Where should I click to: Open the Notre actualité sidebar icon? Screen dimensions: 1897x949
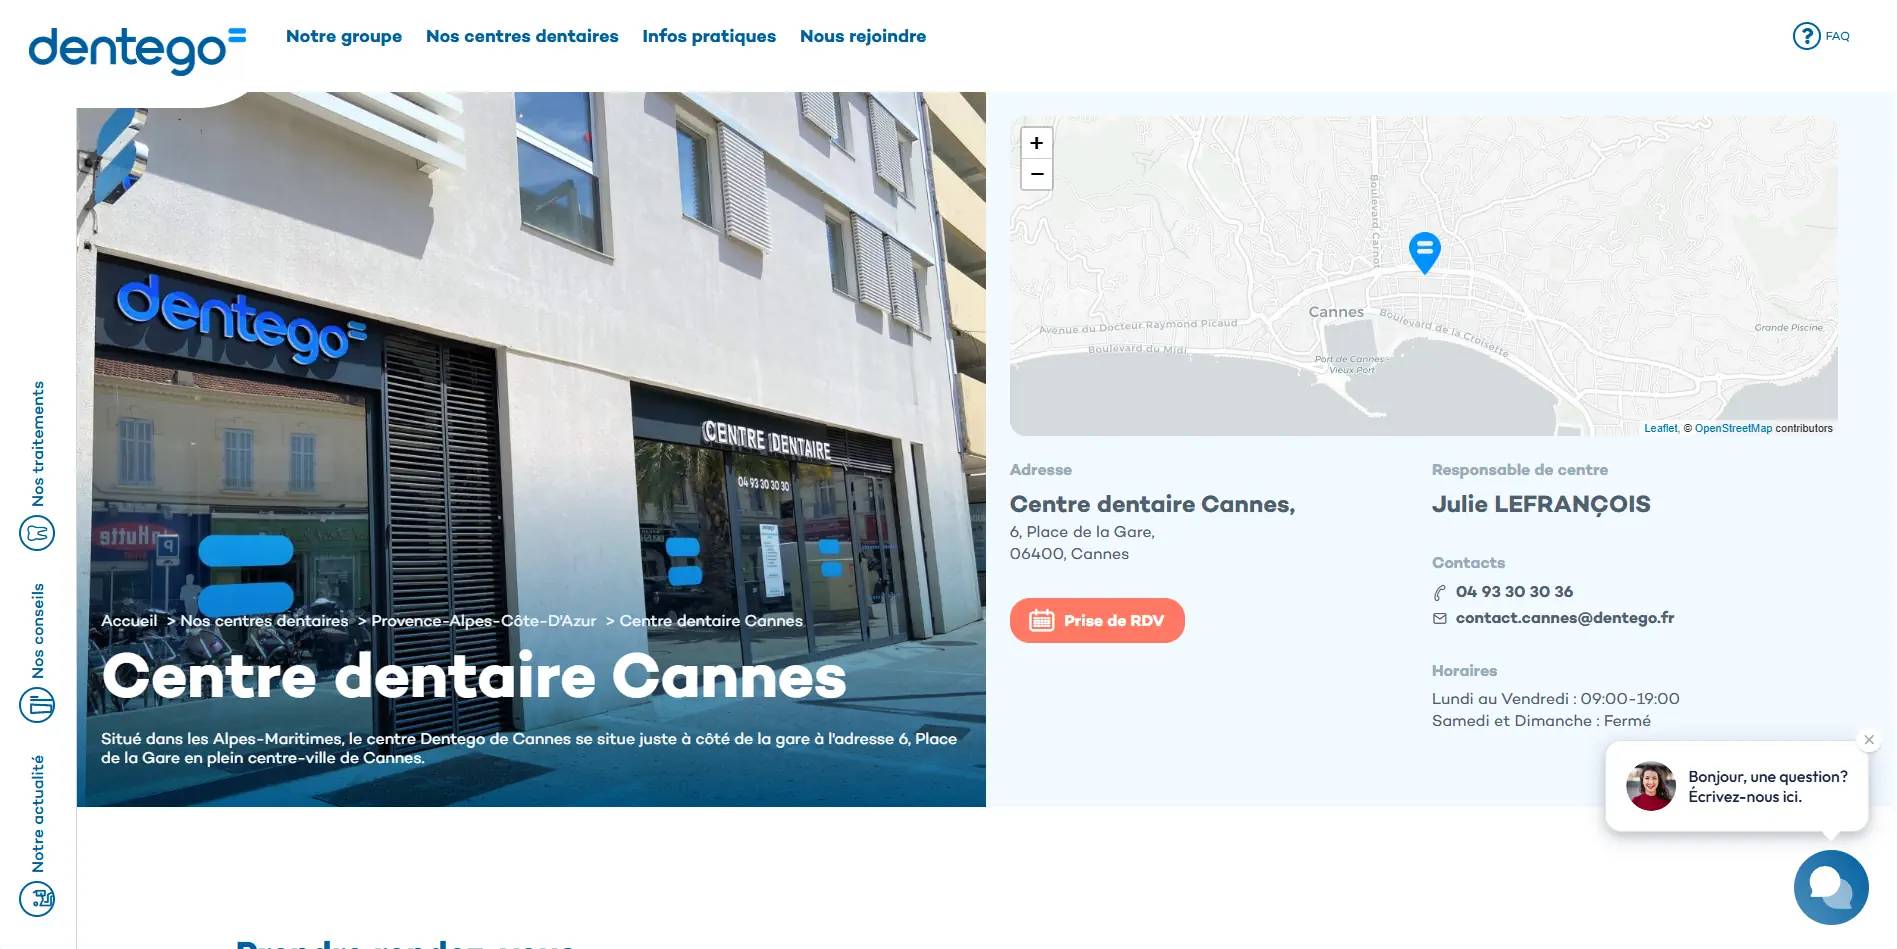(x=37, y=898)
